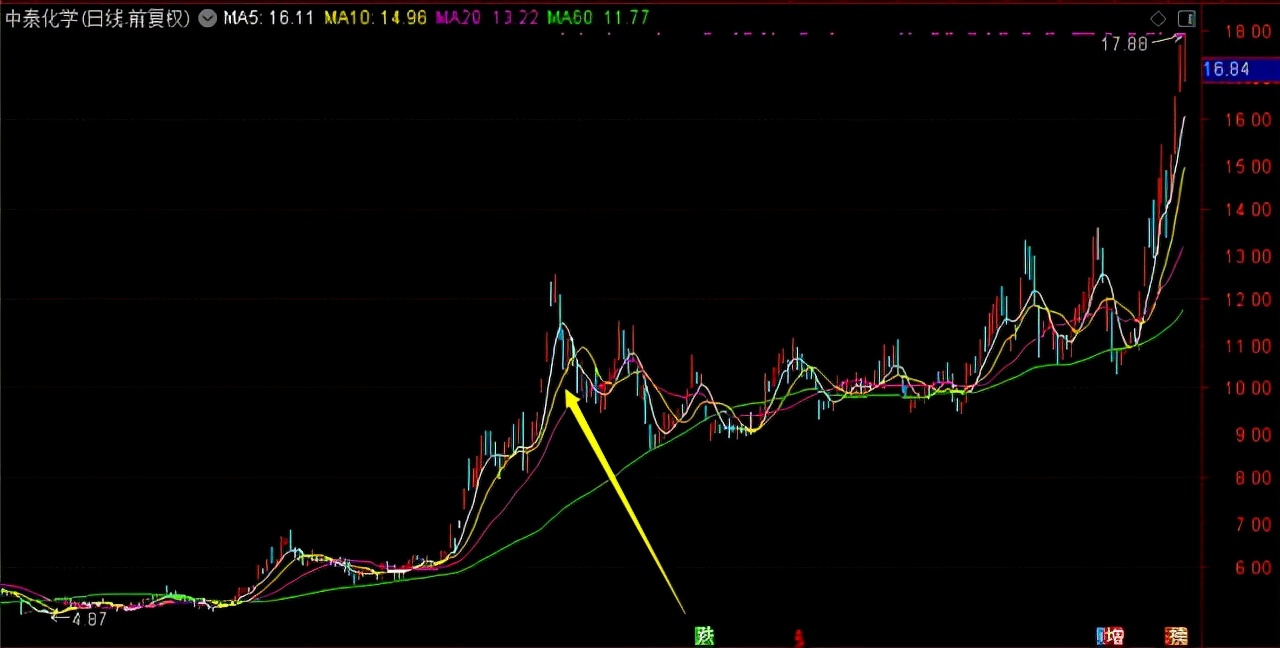Click the 增 event marker icon

pyautogui.click(x=1111, y=636)
